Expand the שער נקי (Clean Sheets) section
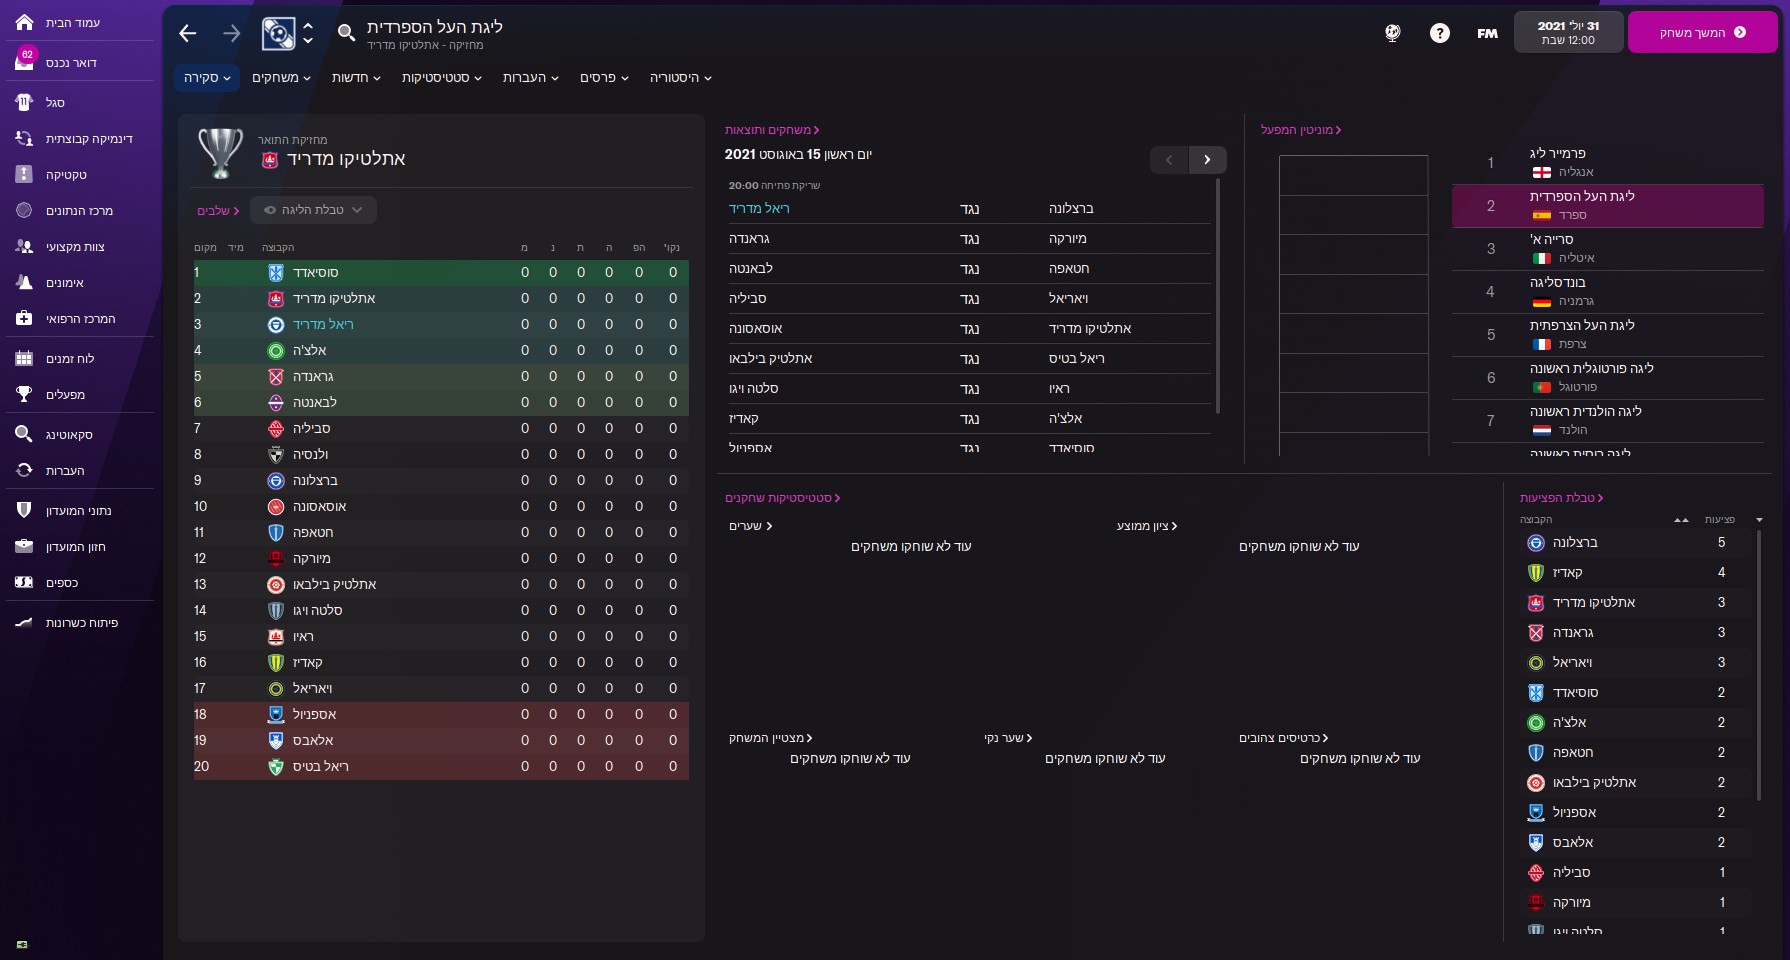Image resolution: width=1790 pixels, height=960 pixels. click(1008, 738)
